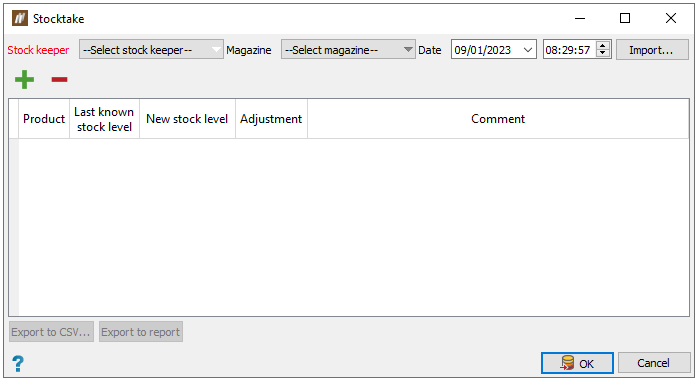Image resolution: width=699 pixels, height=382 pixels.
Task: Add a product row with green plus
Action: [x=24, y=79]
